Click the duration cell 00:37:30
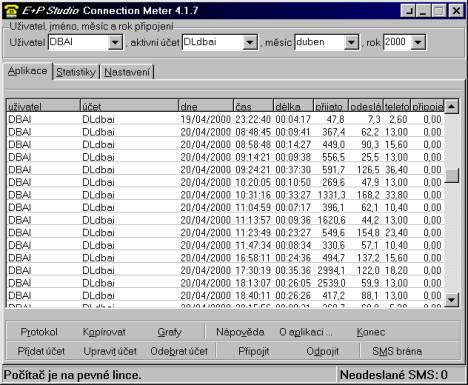 point(293,170)
